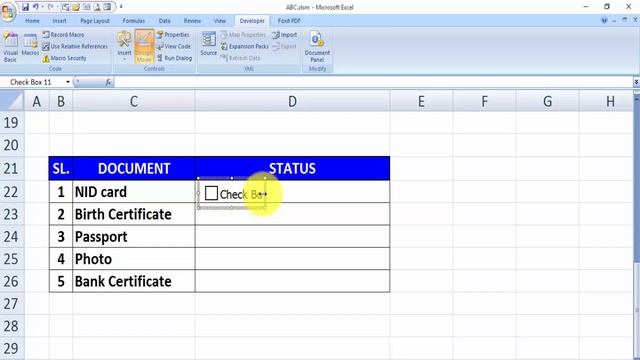Image resolution: width=640 pixels, height=360 pixels.
Task: Click View Code in Controls group
Action: point(174,47)
